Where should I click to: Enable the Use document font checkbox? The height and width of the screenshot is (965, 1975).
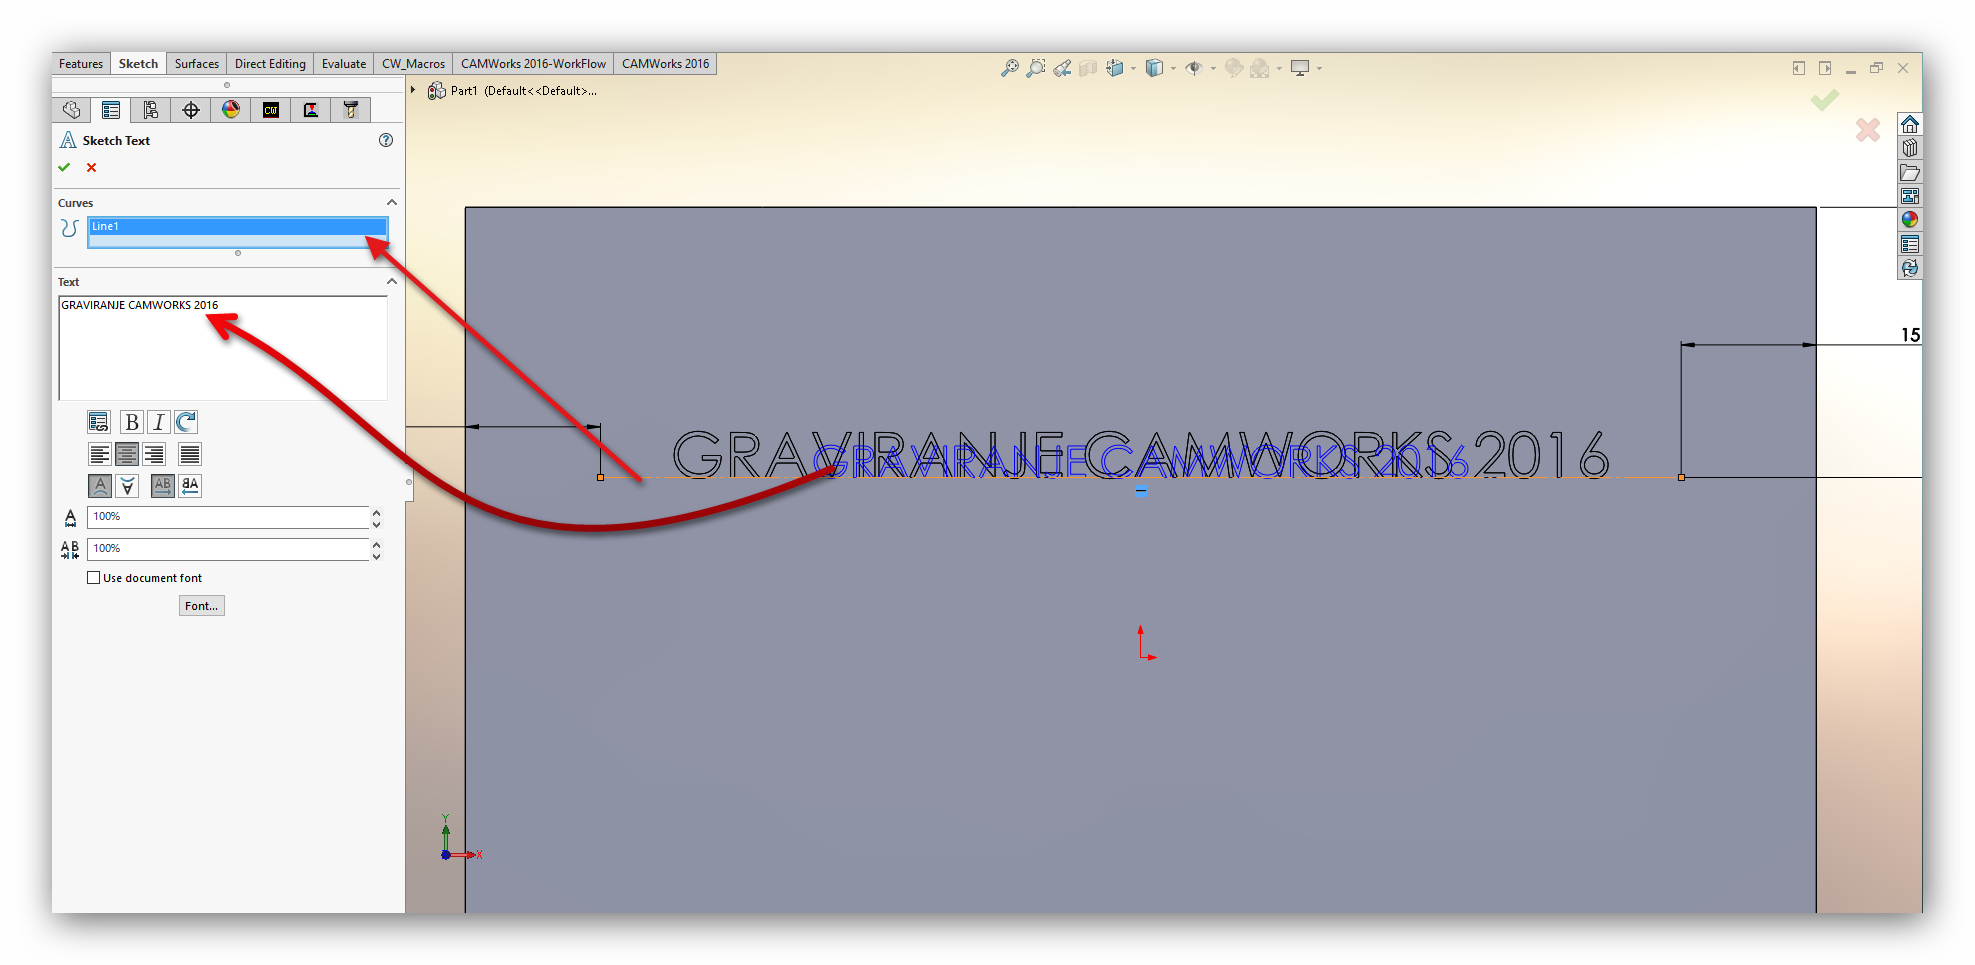coord(94,578)
